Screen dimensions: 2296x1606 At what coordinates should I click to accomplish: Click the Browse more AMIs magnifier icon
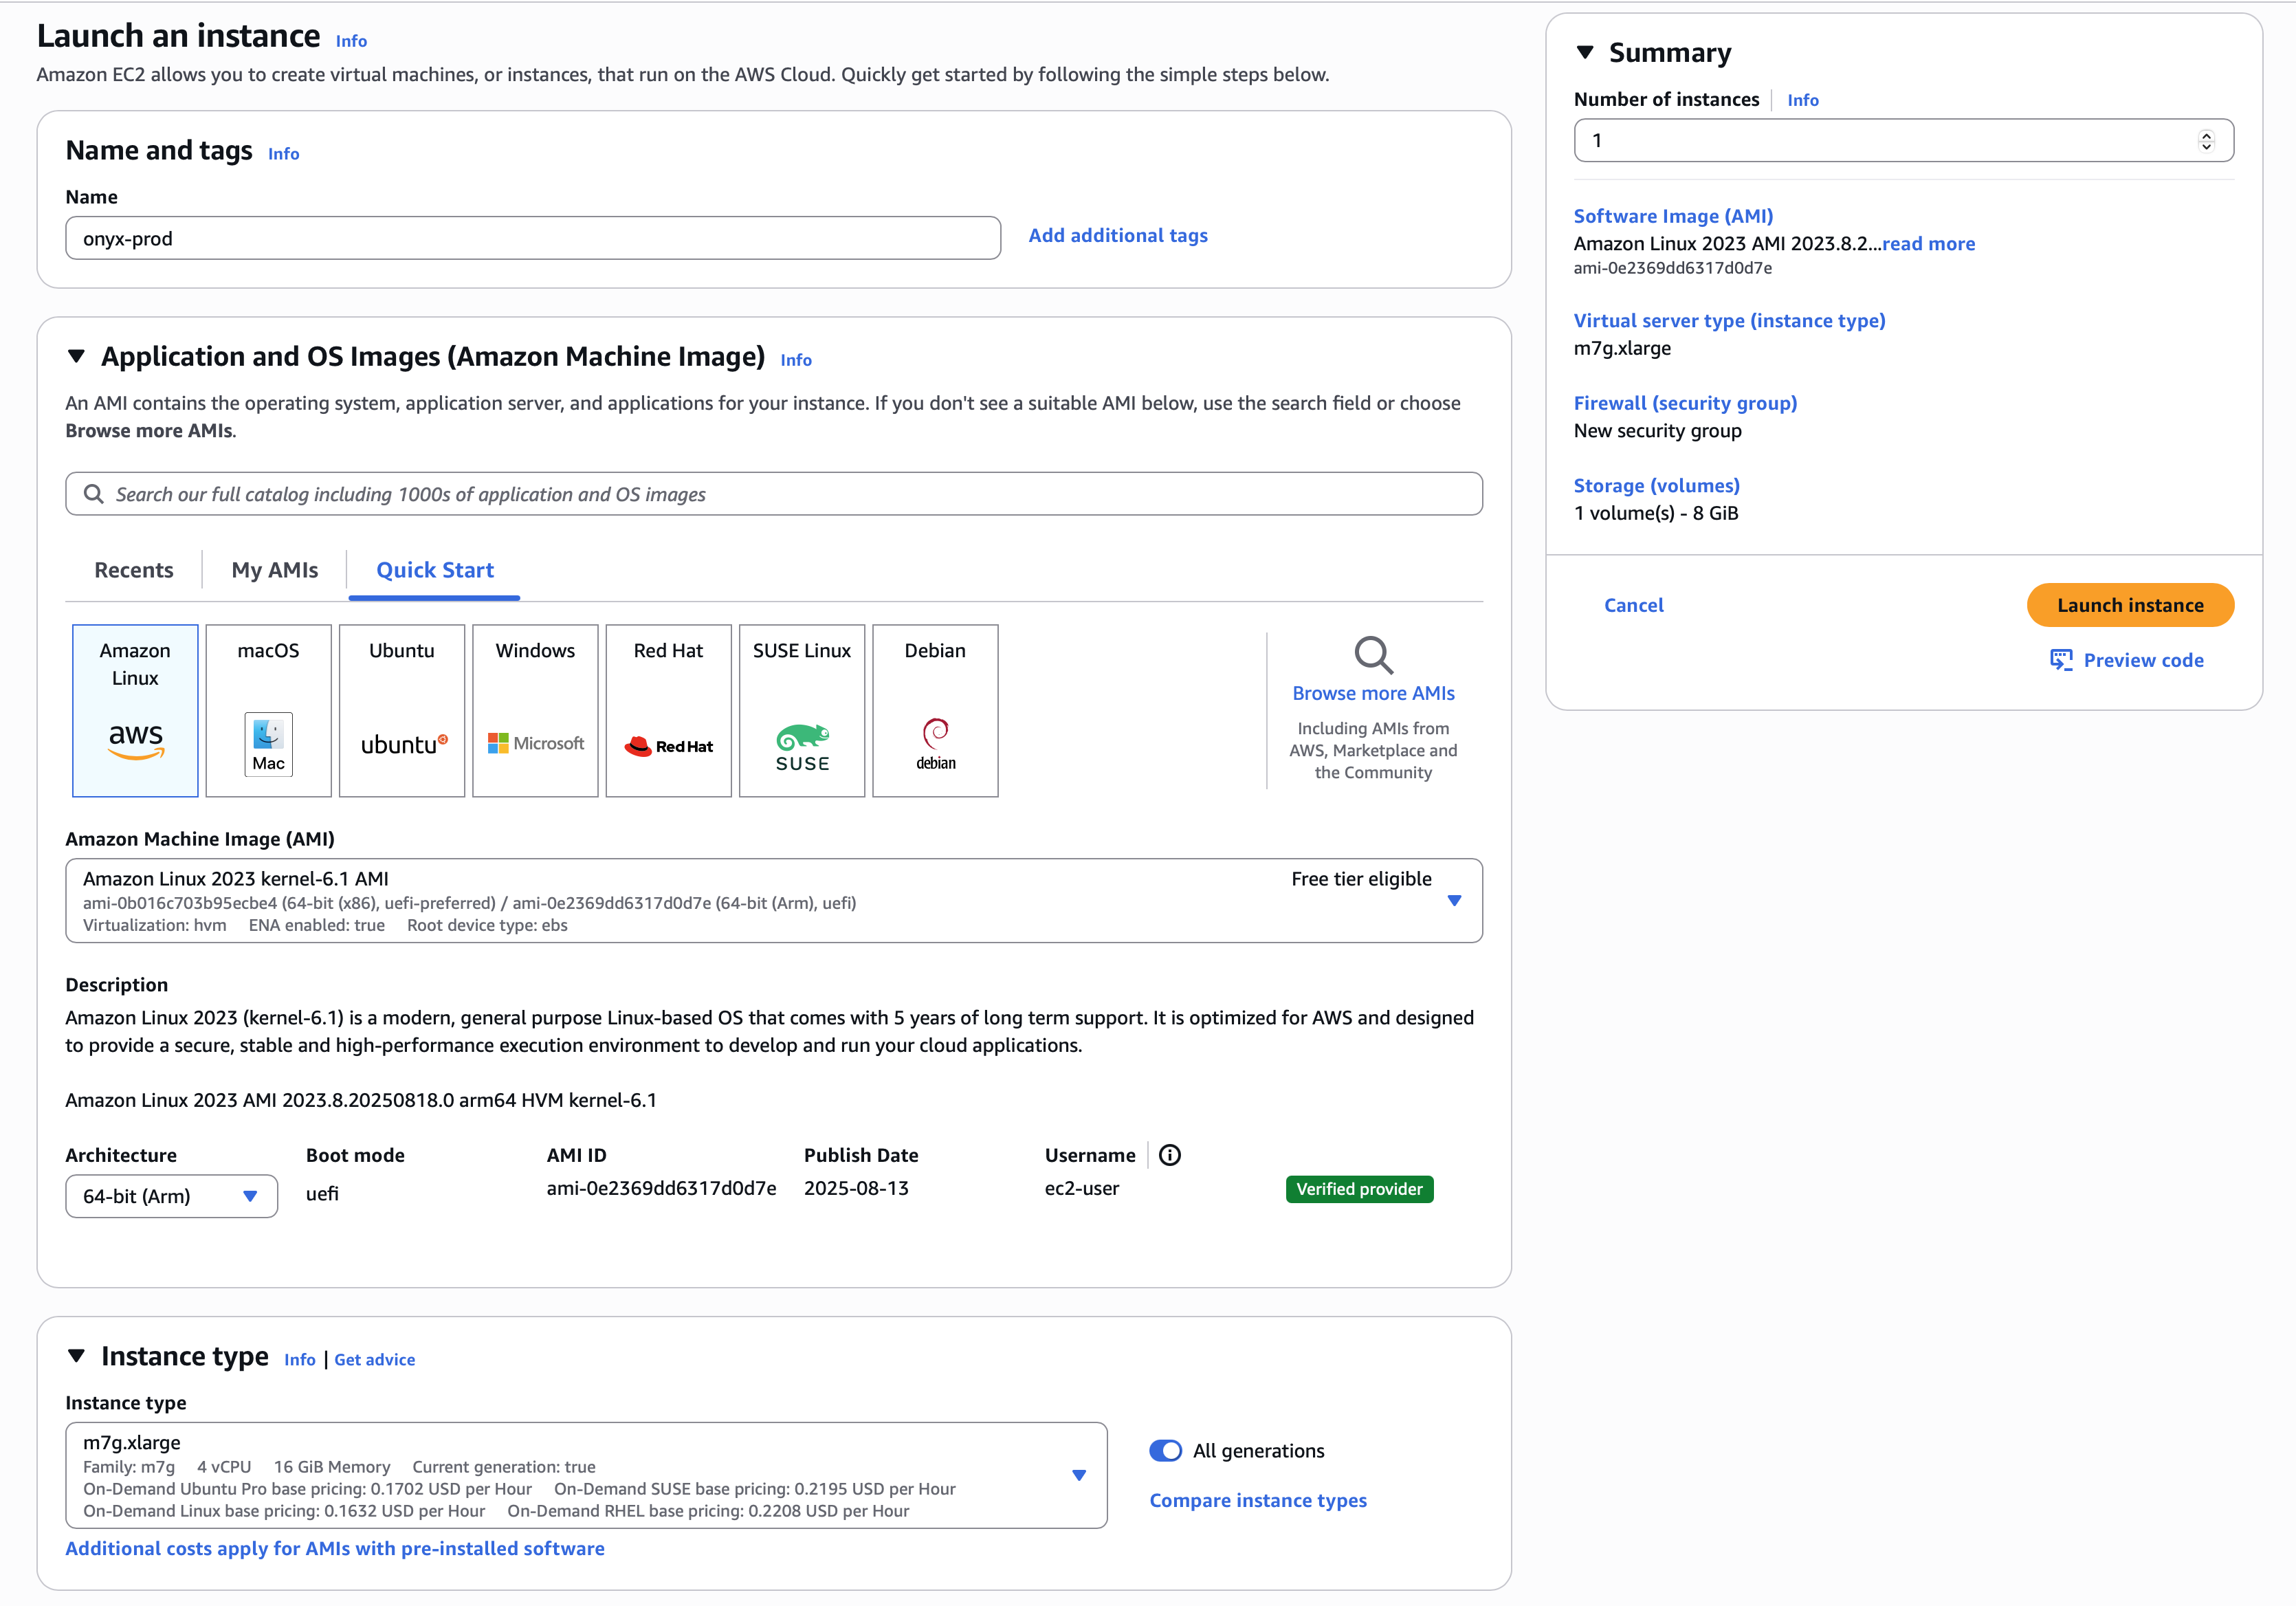[1373, 655]
